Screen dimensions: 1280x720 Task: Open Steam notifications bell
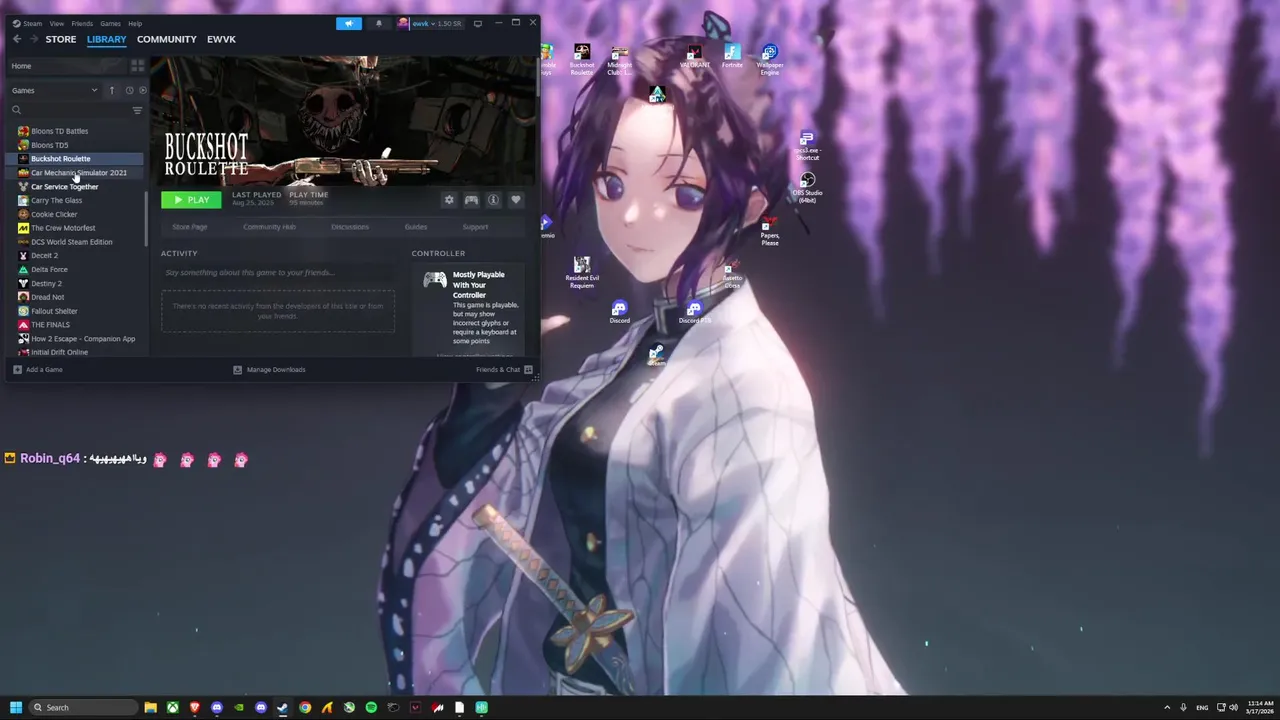coord(379,23)
